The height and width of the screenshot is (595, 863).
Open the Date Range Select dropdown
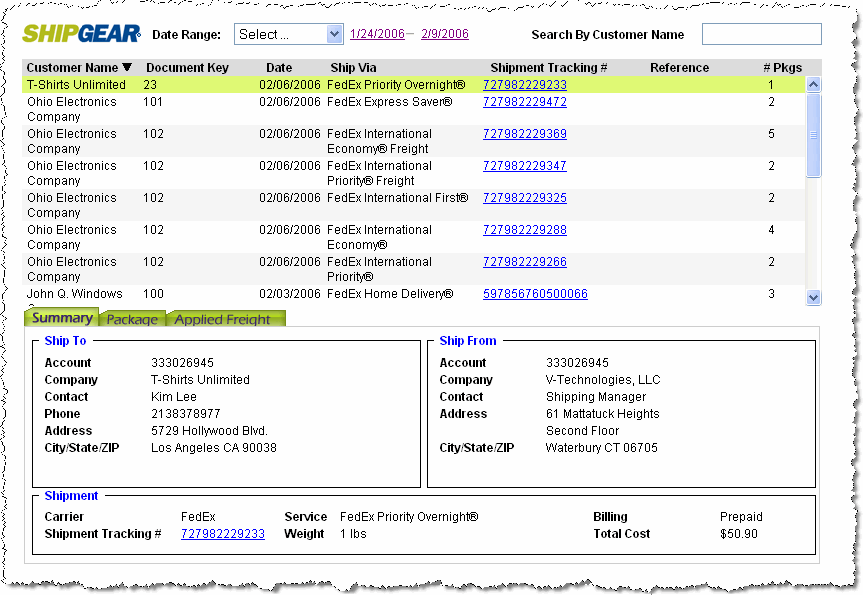pyautogui.click(x=289, y=34)
